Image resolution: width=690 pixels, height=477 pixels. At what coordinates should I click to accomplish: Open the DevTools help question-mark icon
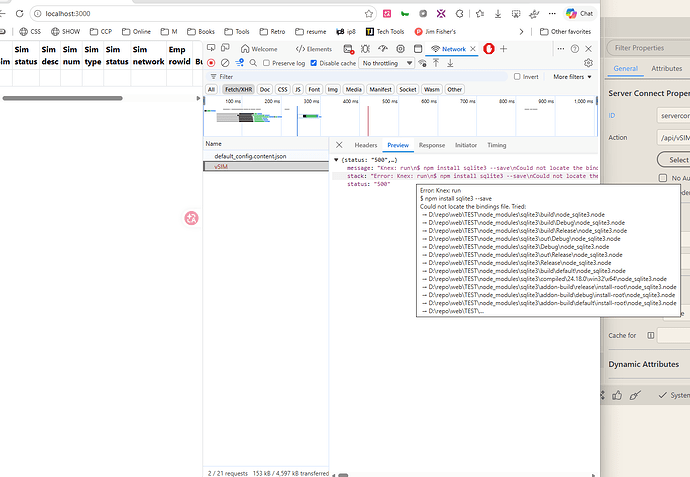(574, 49)
